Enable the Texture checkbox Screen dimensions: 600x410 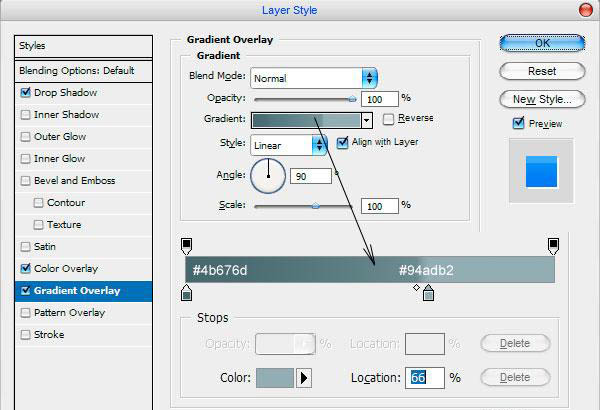coord(38,225)
